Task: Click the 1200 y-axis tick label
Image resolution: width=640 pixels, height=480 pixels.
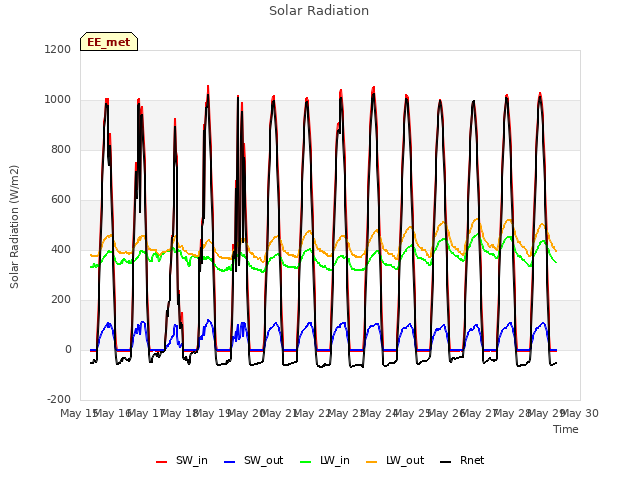Action: pyautogui.click(x=58, y=49)
